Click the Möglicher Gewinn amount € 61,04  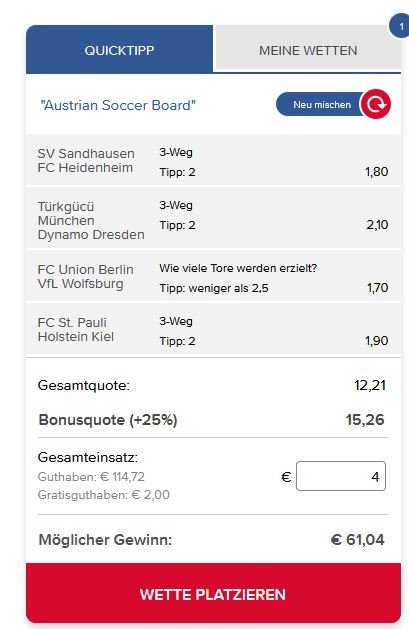(x=357, y=540)
